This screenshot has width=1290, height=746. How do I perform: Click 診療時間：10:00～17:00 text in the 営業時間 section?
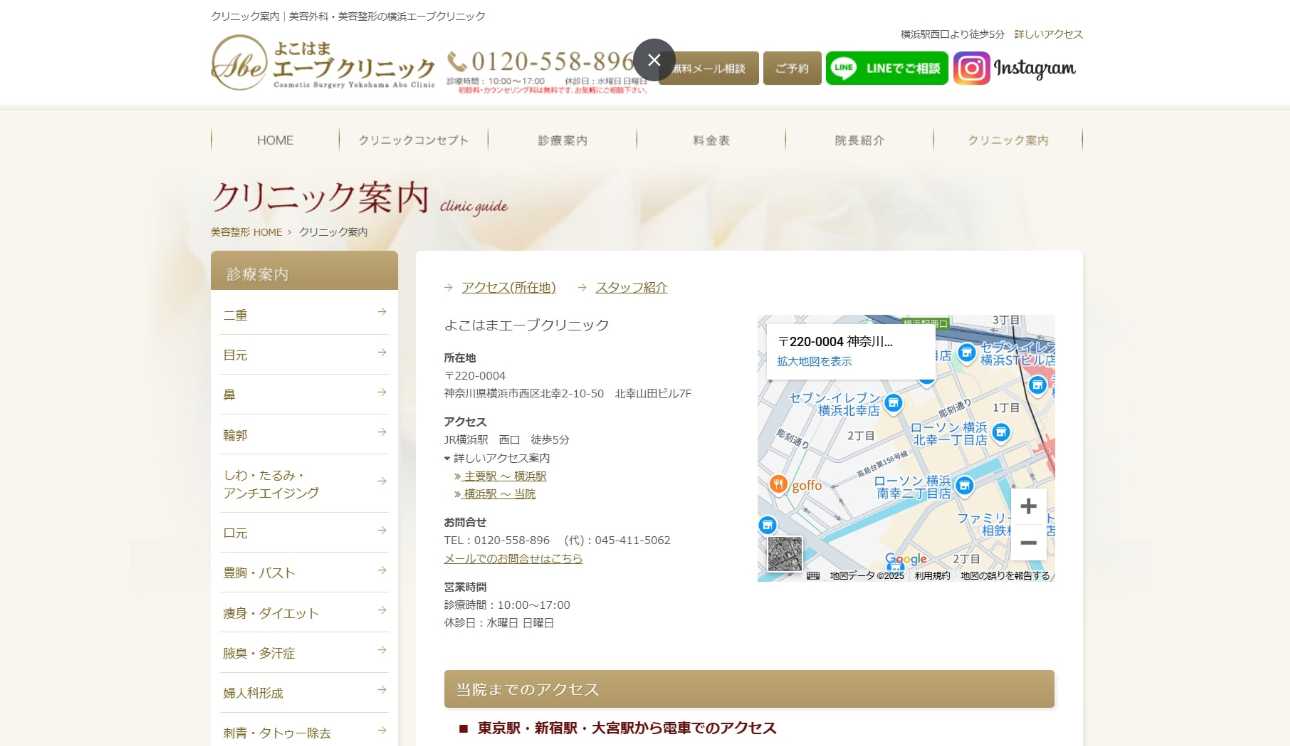pyautogui.click(x=507, y=605)
